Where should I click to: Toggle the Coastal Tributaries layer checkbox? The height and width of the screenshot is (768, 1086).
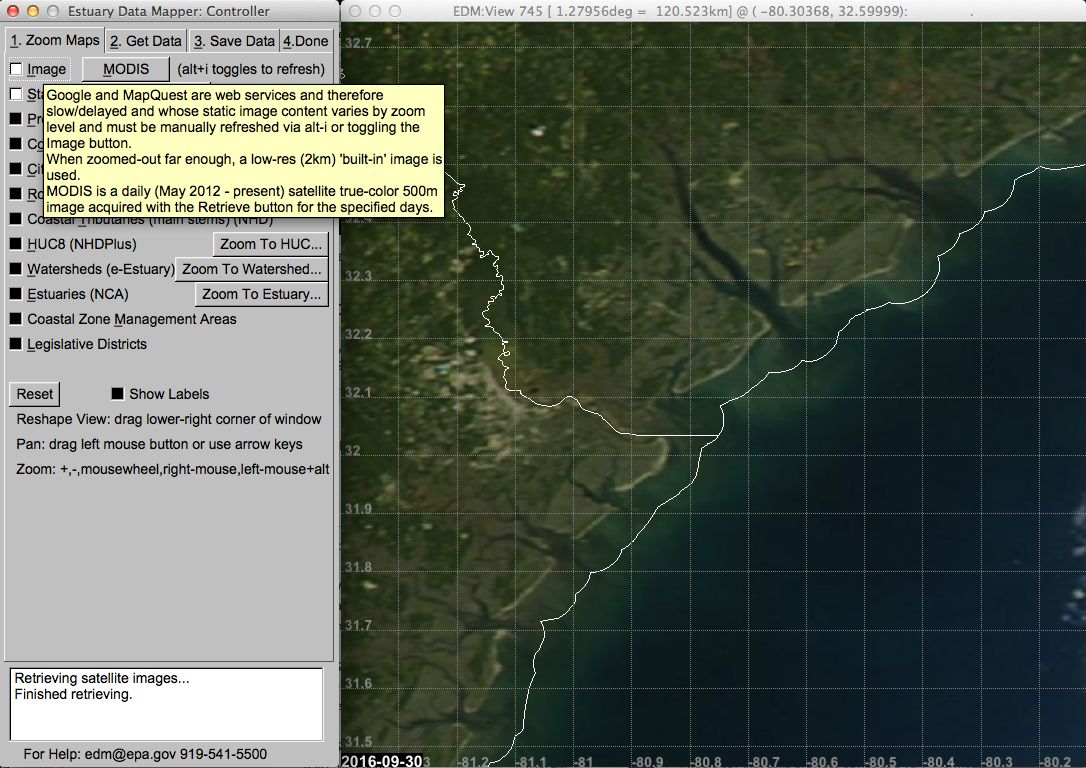pyautogui.click(x=16, y=219)
